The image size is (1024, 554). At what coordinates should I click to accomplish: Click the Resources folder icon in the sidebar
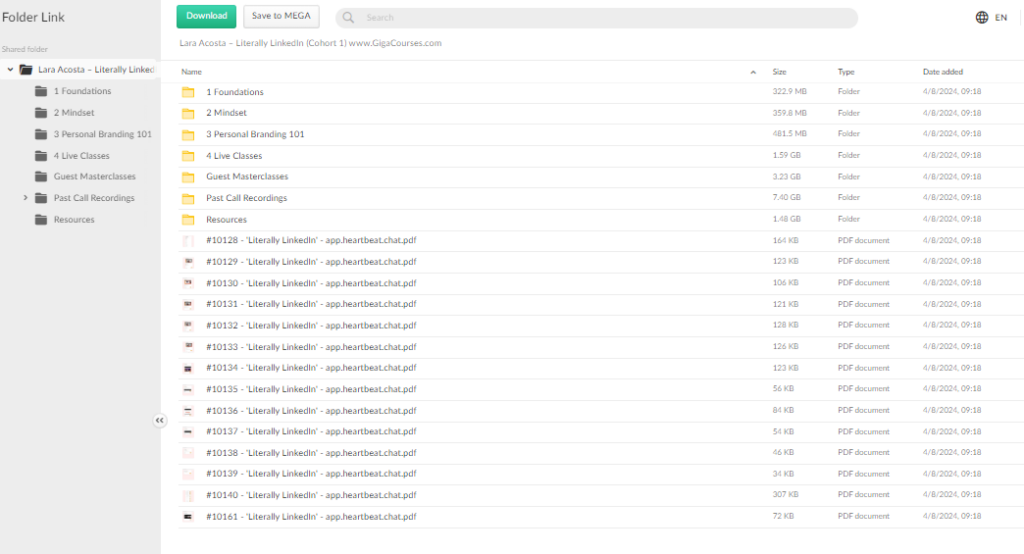click(x=41, y=220)
